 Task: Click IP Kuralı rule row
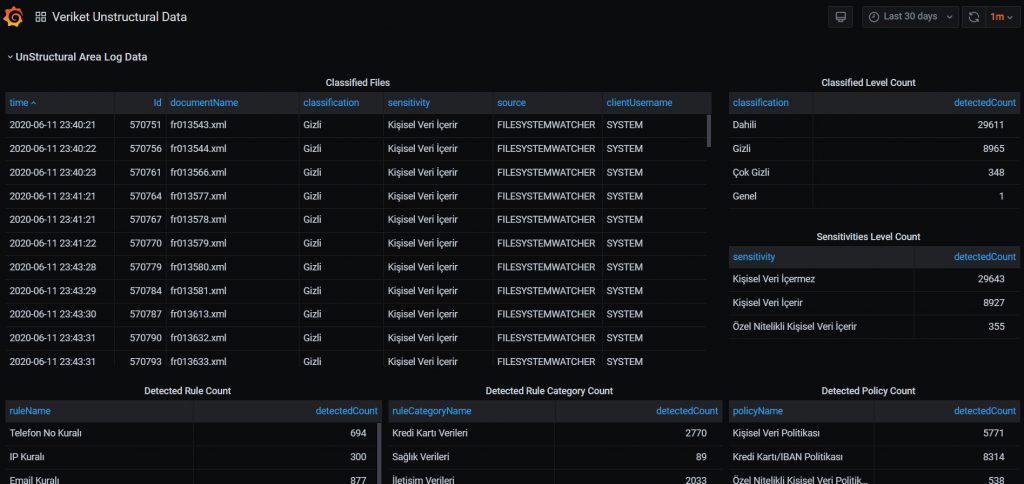click(x=191, y=457)
